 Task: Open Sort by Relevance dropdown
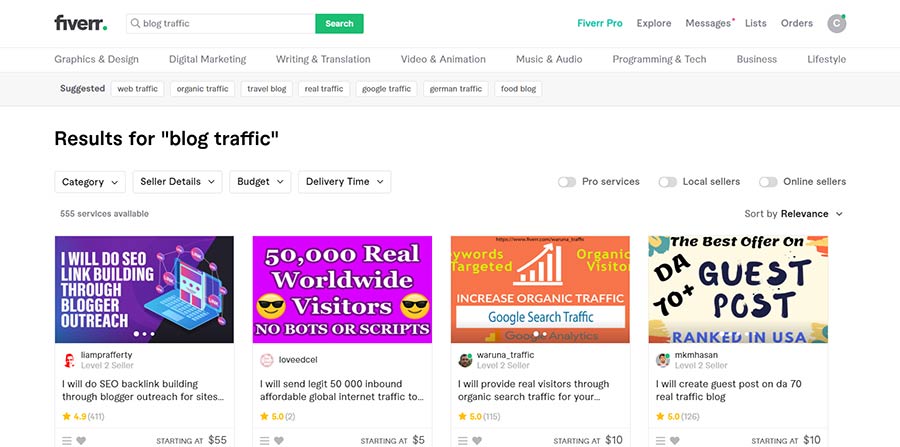(x=793, y=214)
